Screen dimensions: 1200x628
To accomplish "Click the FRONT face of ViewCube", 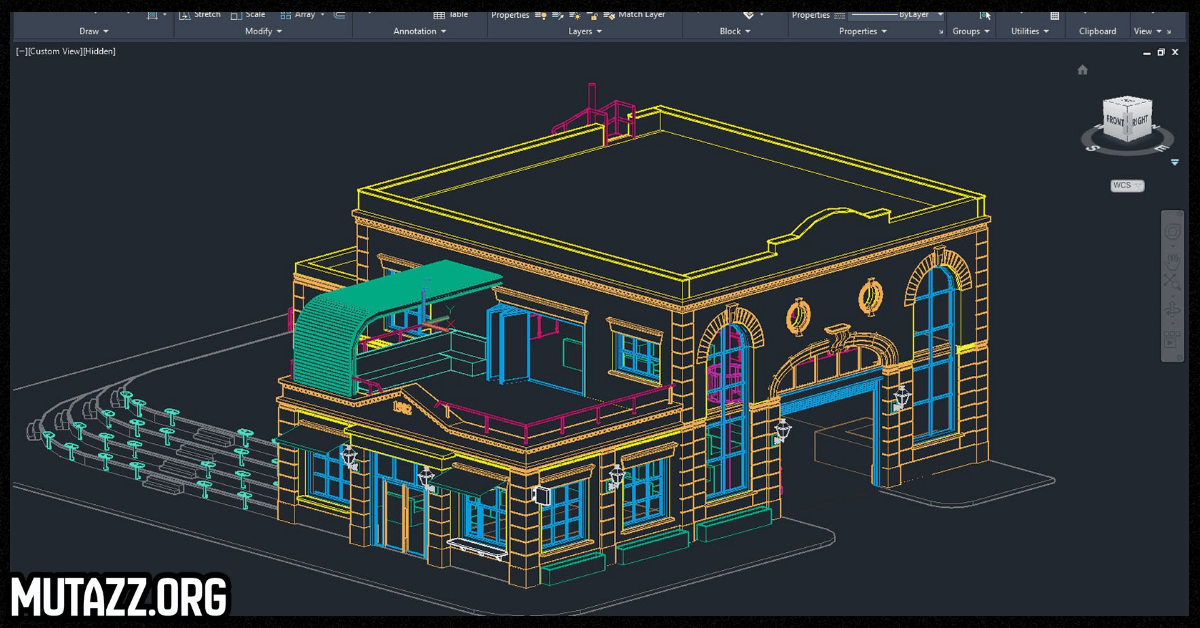I will coord(1115,121).
